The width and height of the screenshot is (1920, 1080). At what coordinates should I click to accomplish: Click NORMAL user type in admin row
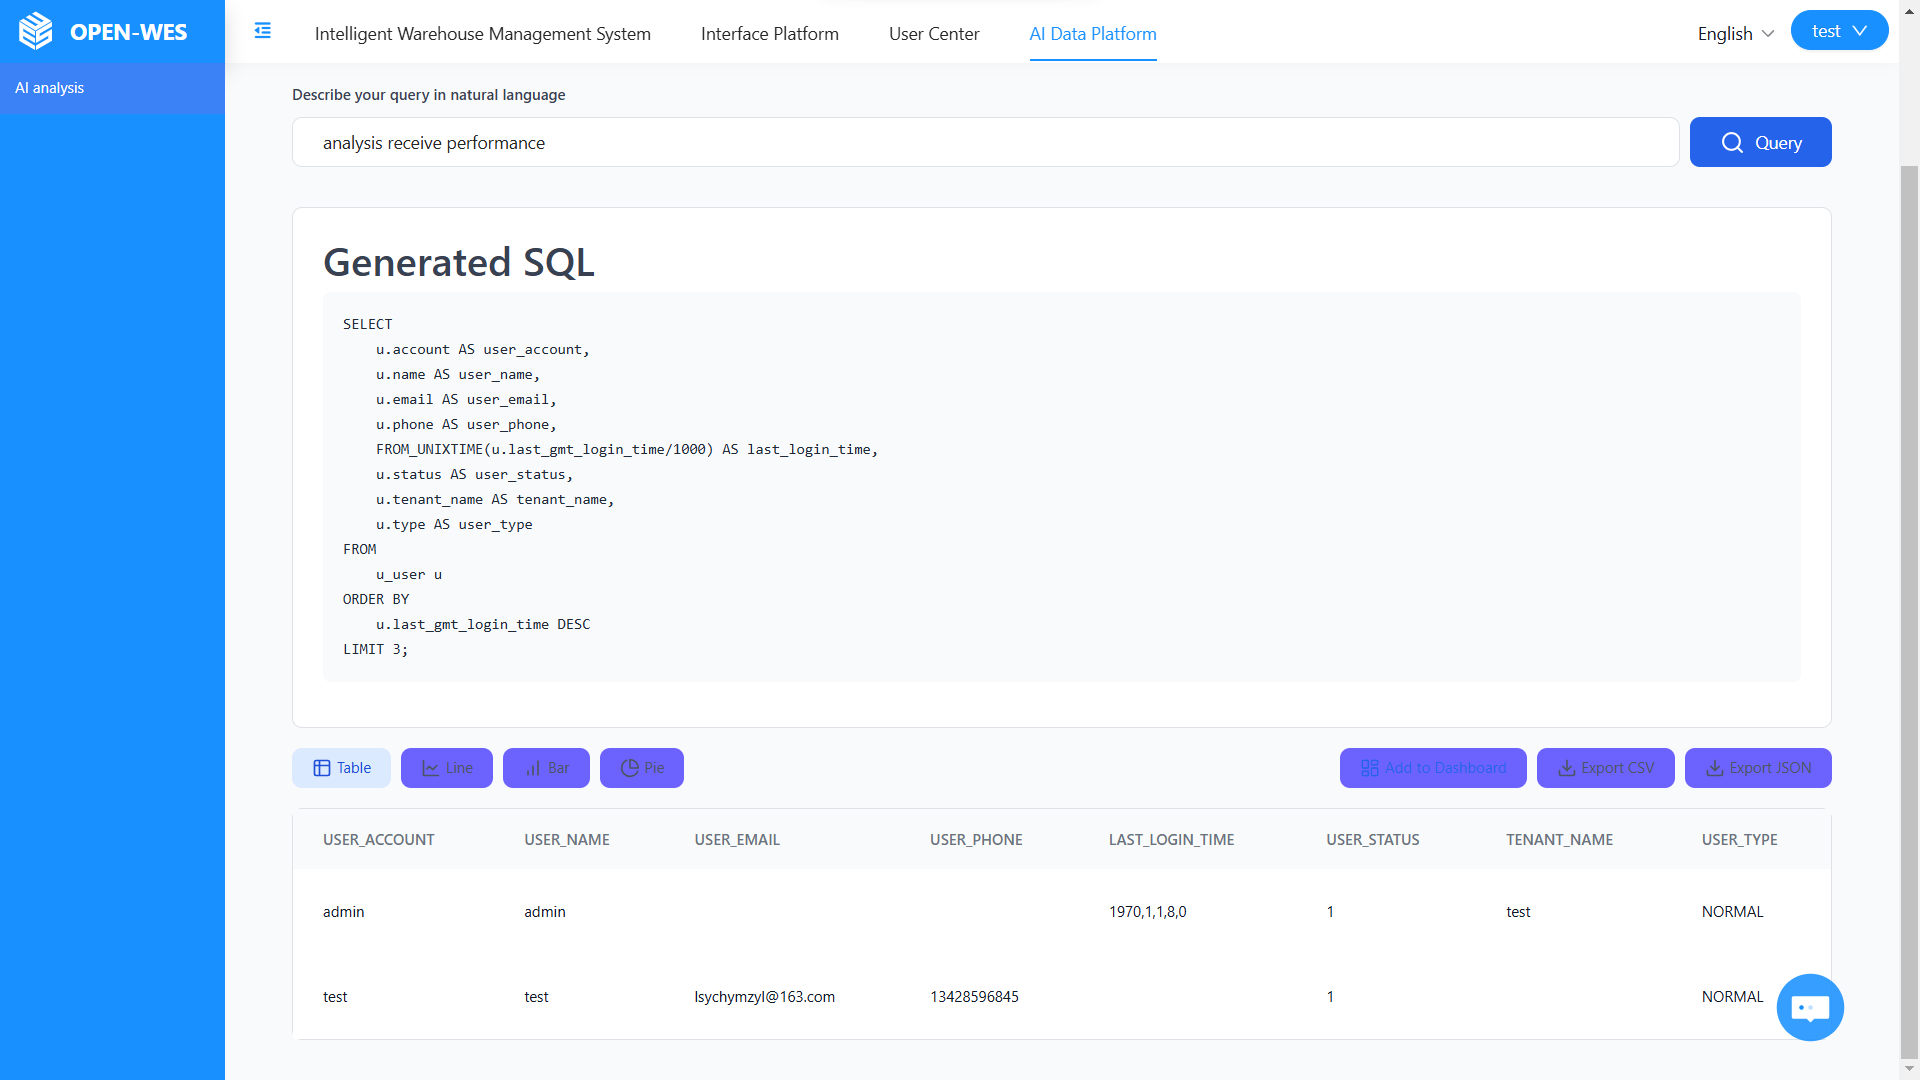tap(1733, 912)
